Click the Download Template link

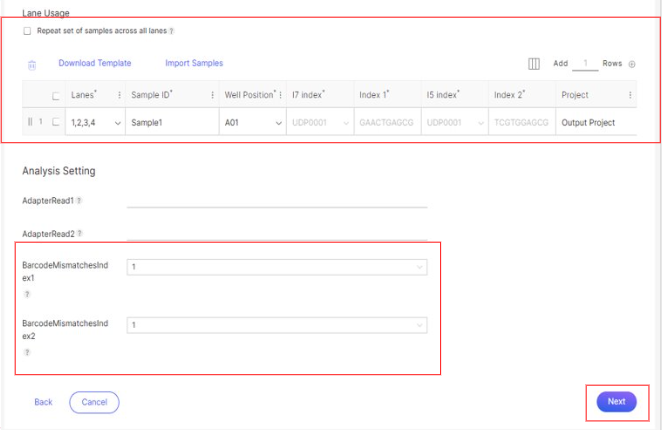(94, 63)
